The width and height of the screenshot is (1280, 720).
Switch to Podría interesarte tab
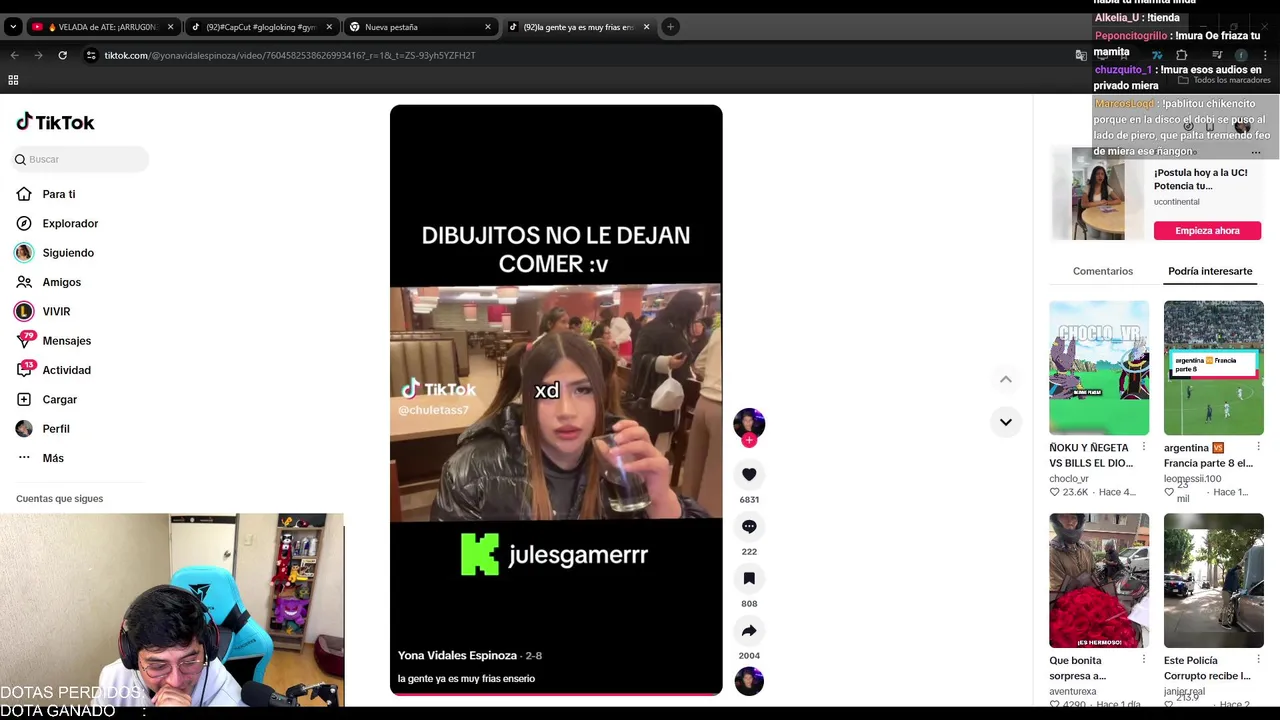[x=1210, y=271]
